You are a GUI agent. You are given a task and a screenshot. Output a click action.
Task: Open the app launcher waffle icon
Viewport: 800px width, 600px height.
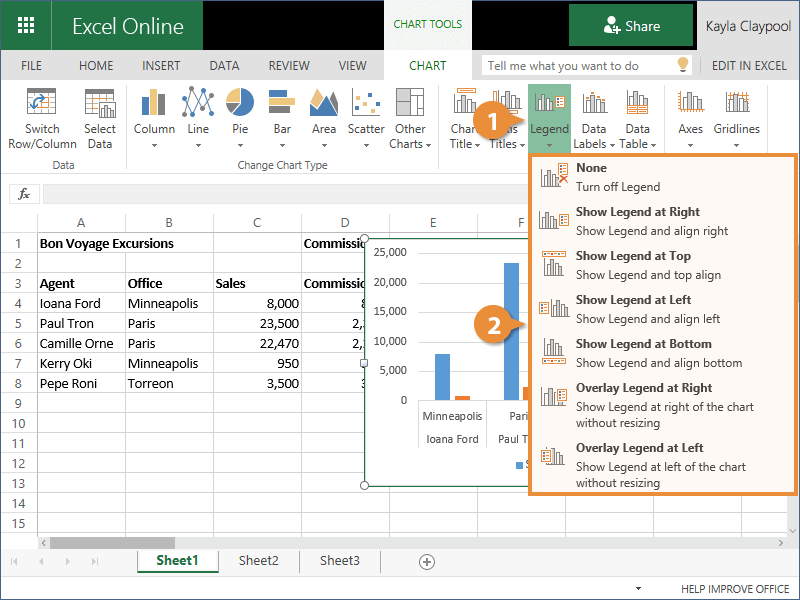(27, 26)
